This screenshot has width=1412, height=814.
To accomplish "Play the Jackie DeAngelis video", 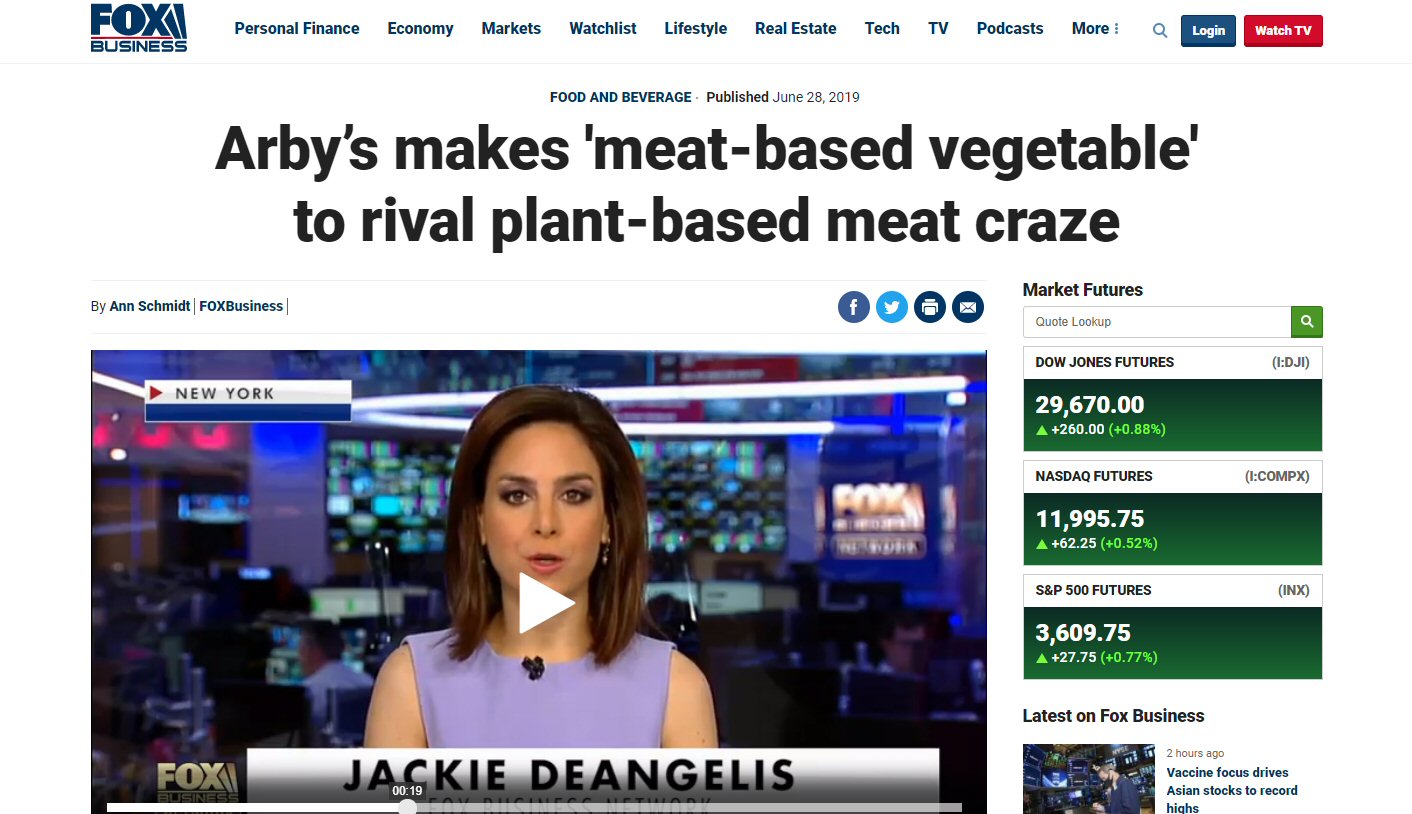I will tap(546, 603).
